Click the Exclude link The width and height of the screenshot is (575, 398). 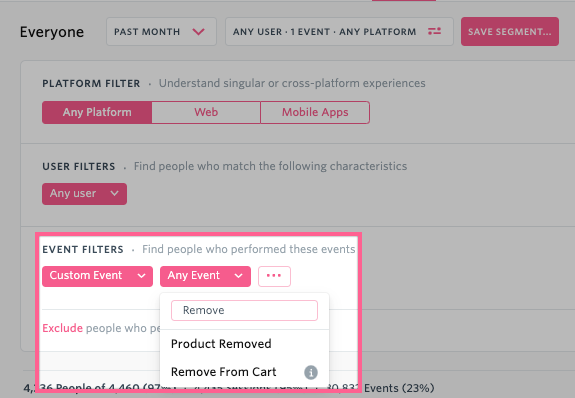pyautogui.click(x=62, y=328)
